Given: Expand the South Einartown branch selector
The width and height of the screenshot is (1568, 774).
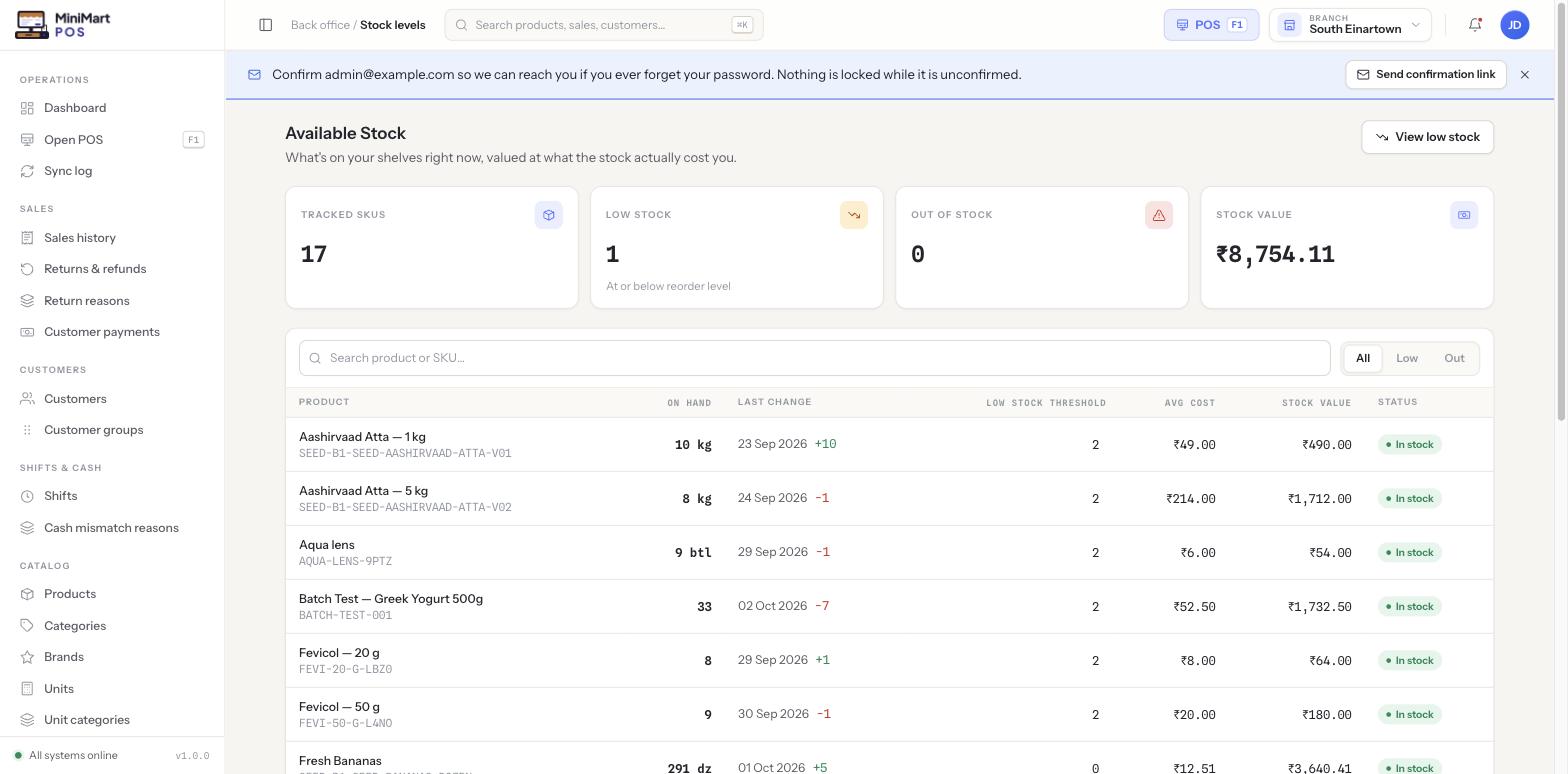Looking at the screenshot, I should tap(1350, 25).
